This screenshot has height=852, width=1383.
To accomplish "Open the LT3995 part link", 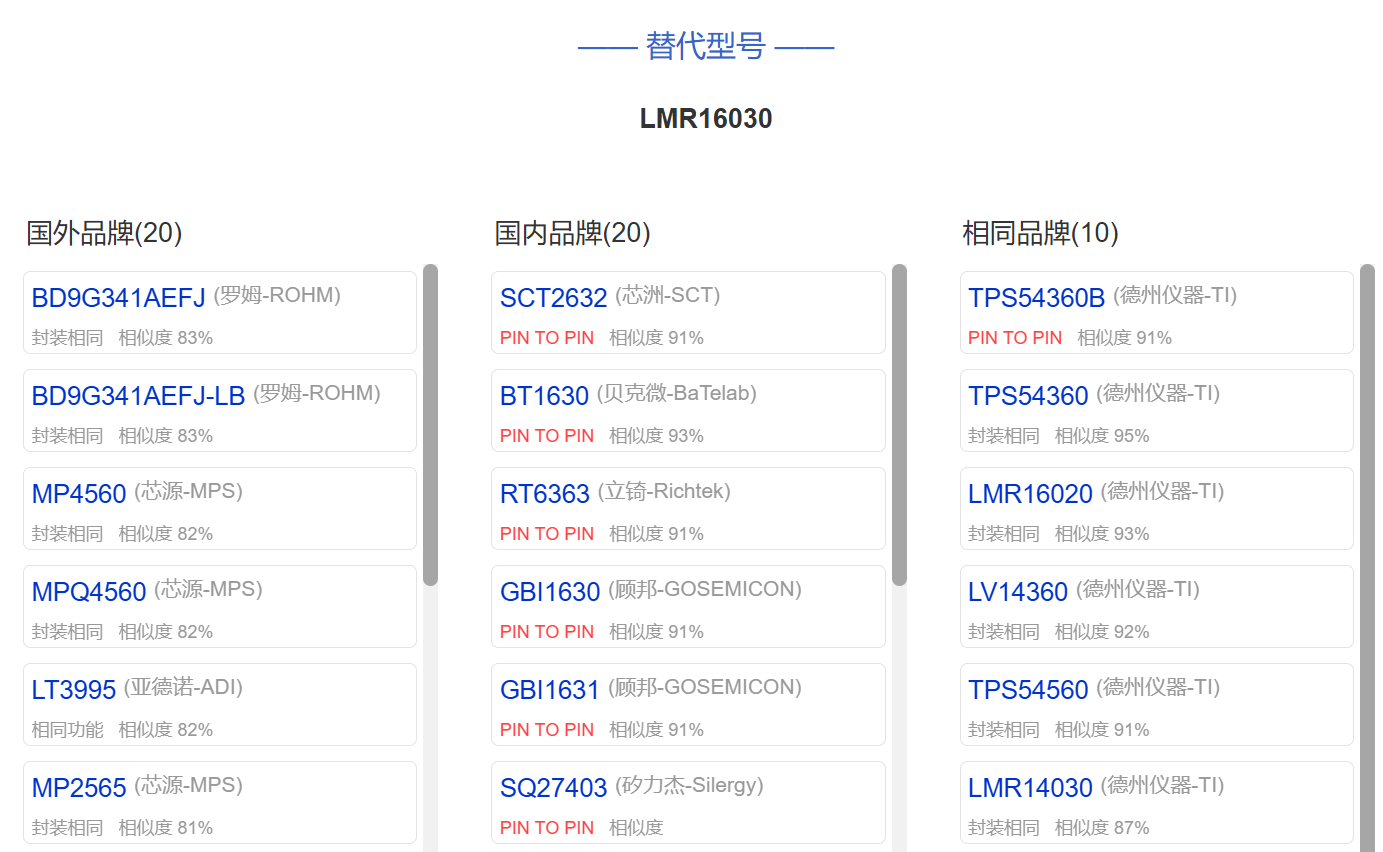I will (74, 690).
